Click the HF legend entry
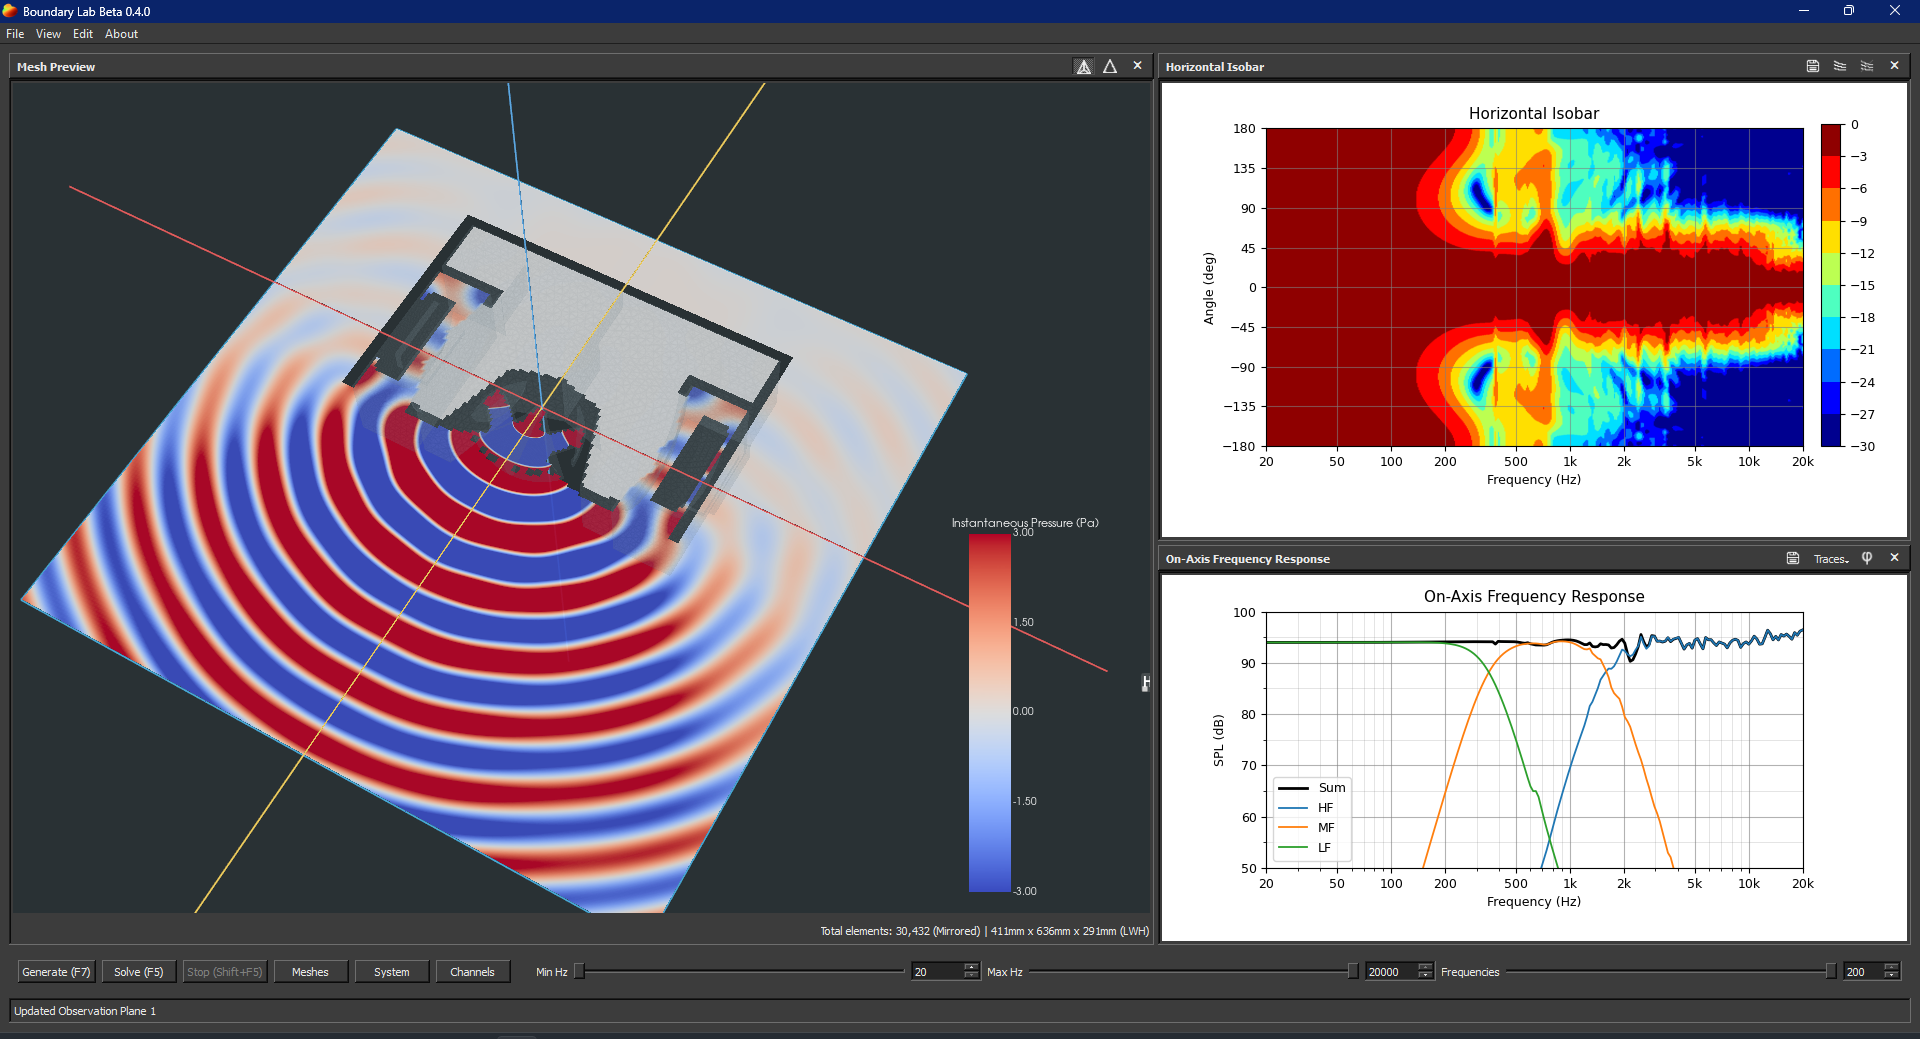Screen dimensions: 1920x1039 click(x=1306, y=808)
